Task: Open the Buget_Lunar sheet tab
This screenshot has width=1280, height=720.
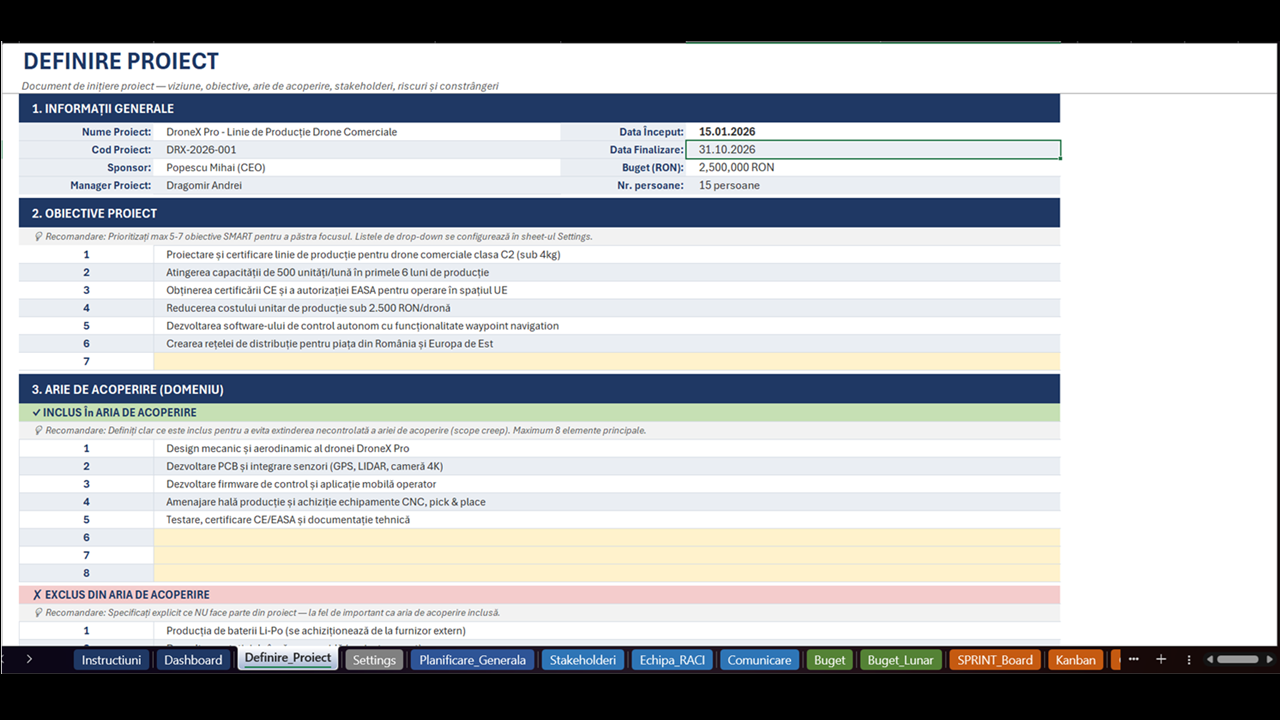Action: click(901, 660)
